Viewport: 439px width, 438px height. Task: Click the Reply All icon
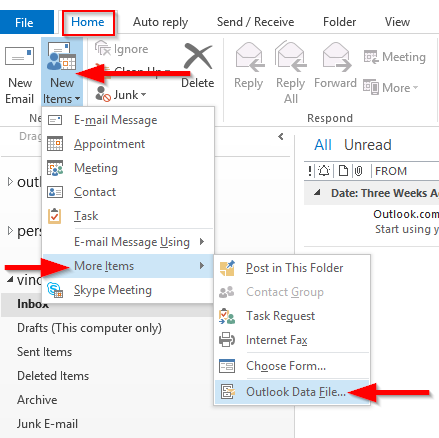click(x=291, y=56)
